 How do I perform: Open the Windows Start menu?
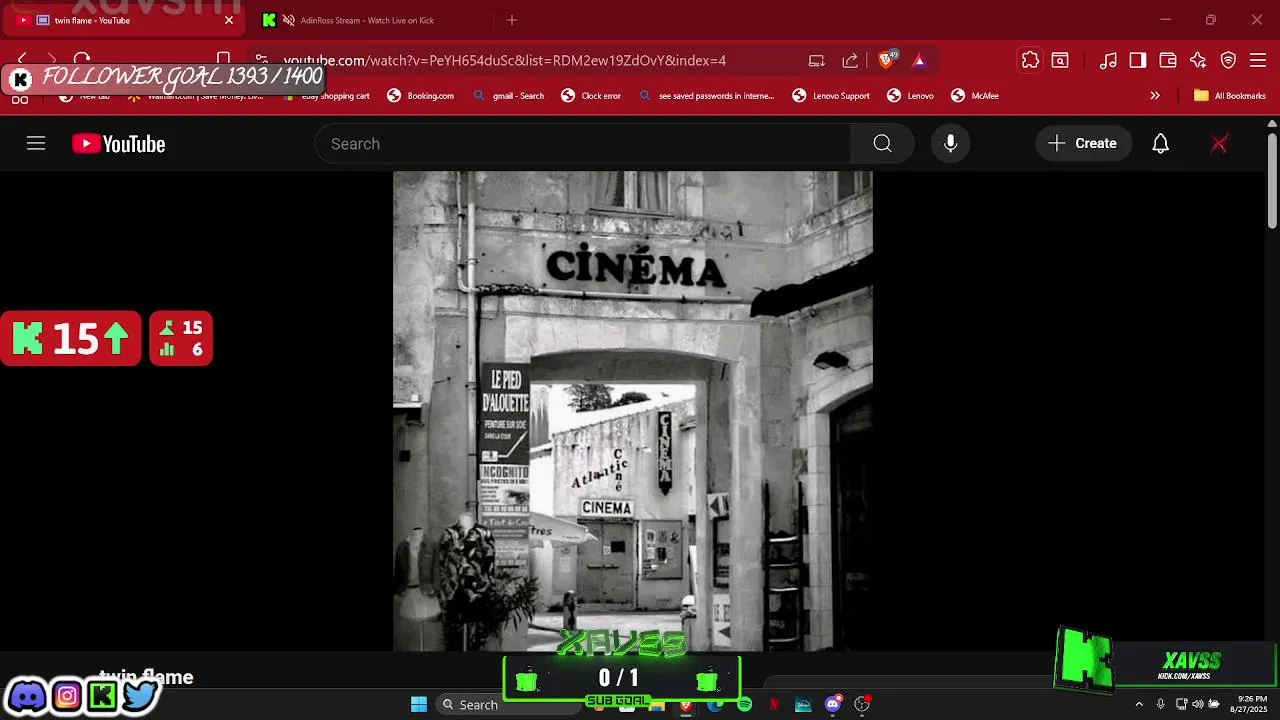tap(419, 704)
